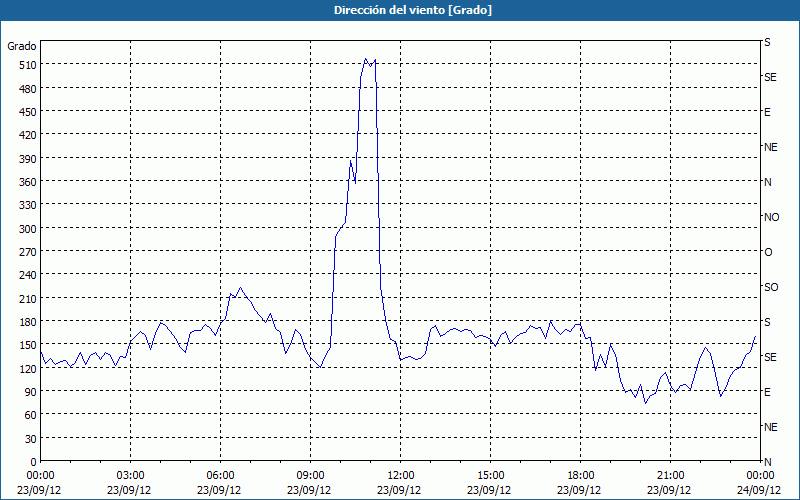
Task: Select the 180 degree axis label
Action: 28,322
